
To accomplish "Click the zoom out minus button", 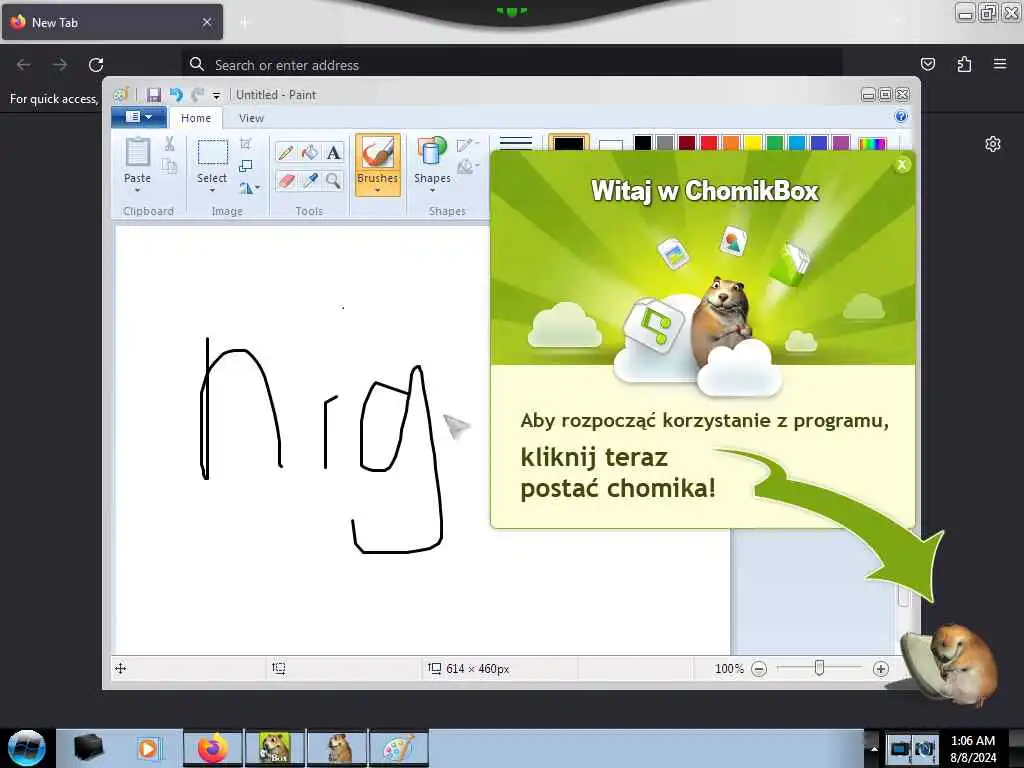I will pos(758,669).
